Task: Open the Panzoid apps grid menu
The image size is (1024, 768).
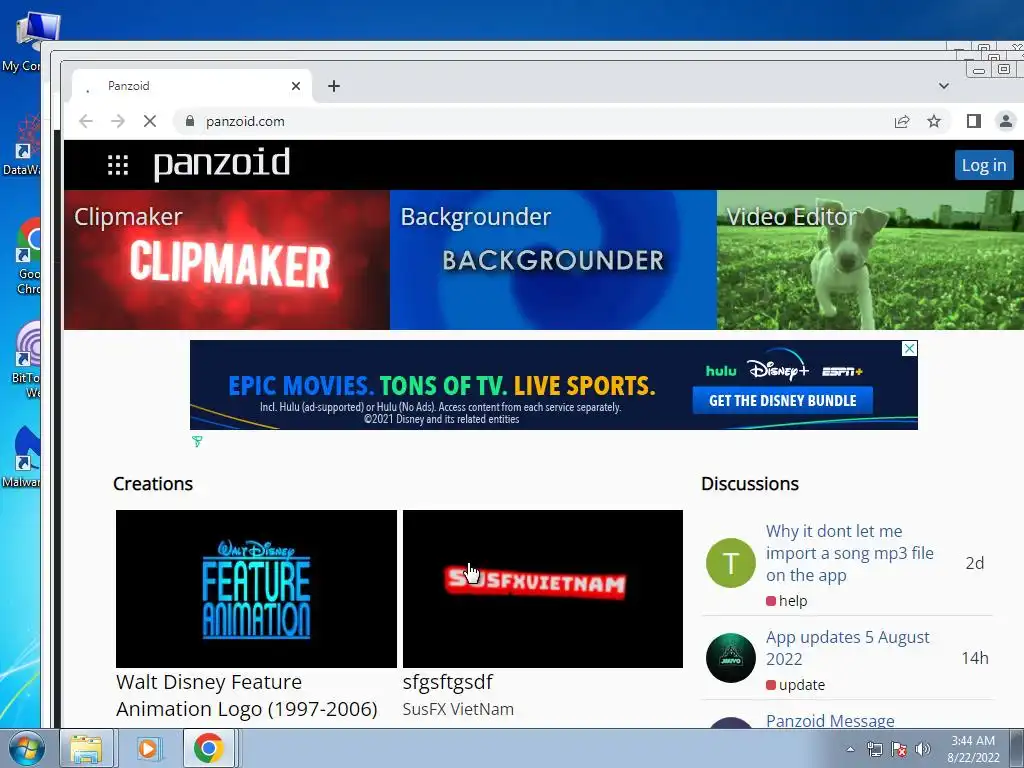Action: (x=118, y=165)
